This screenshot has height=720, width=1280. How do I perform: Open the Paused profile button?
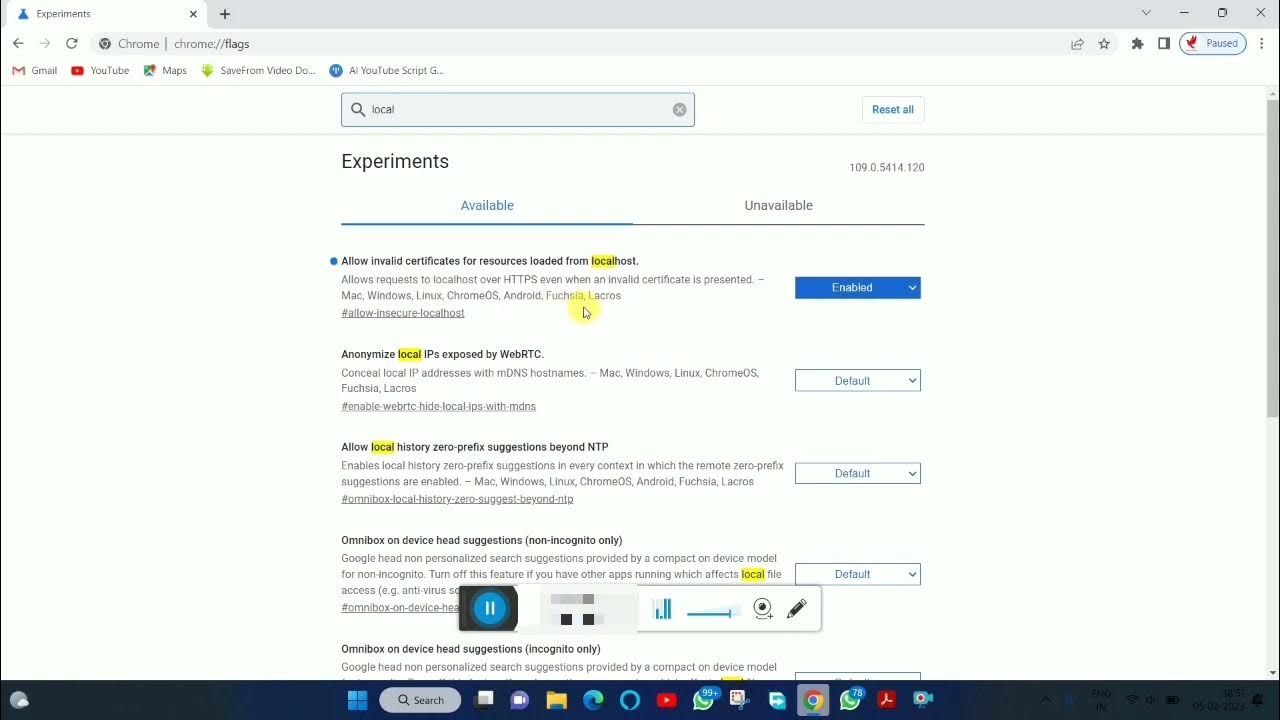(1212, 44)
